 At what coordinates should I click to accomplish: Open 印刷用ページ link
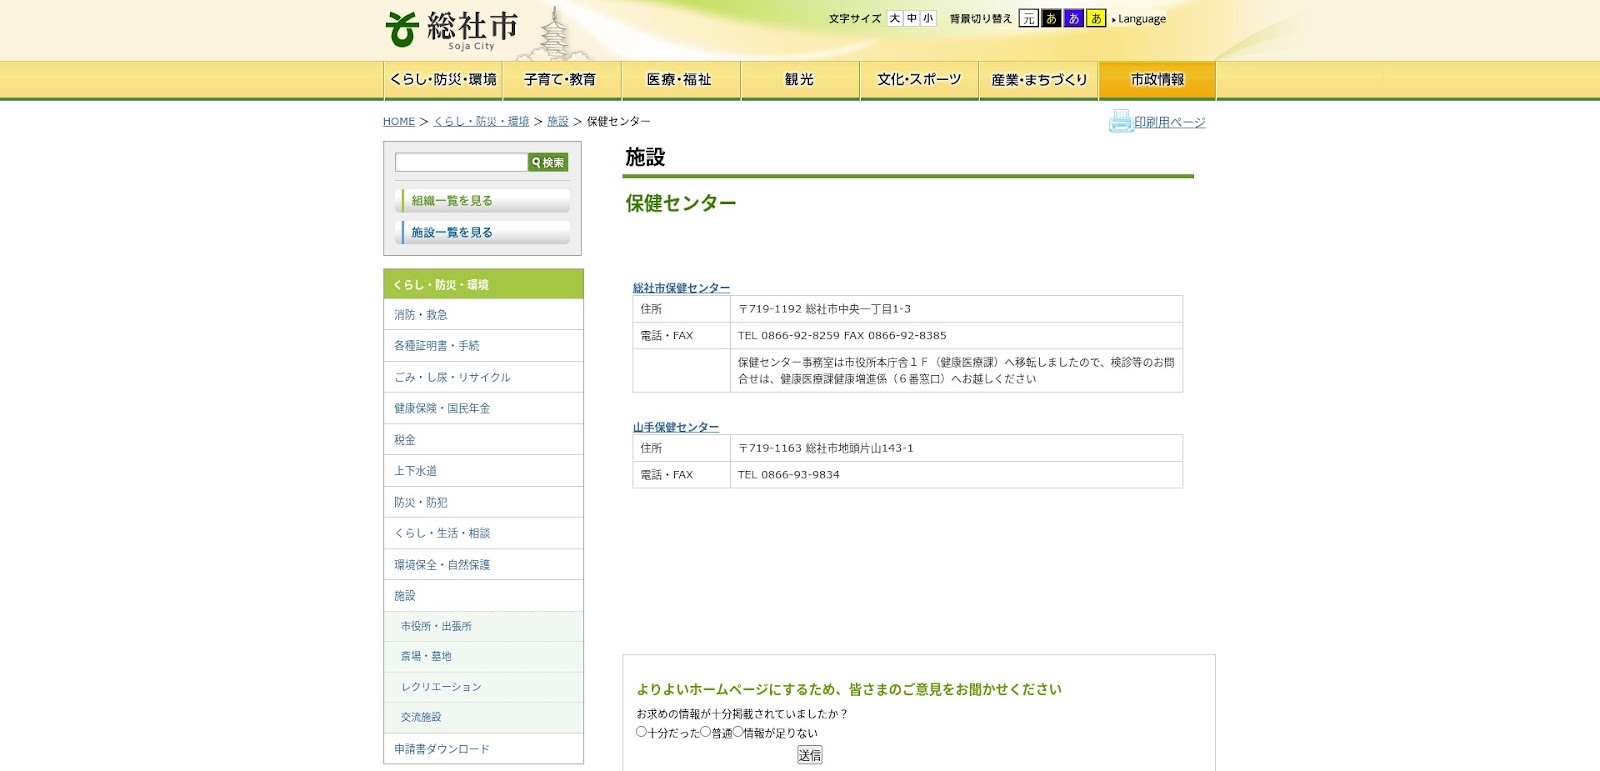tap(1169, 122)
